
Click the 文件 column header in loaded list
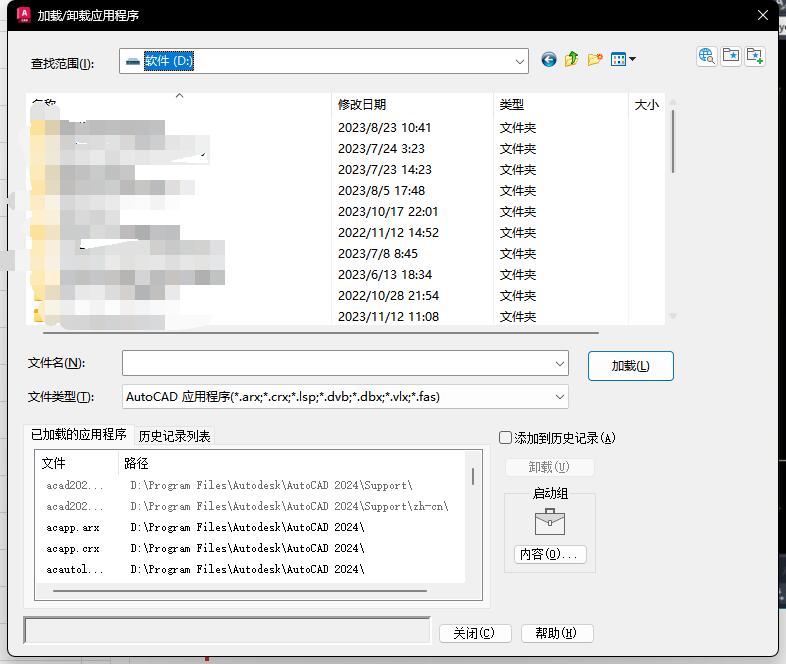[x=77, y=464]
